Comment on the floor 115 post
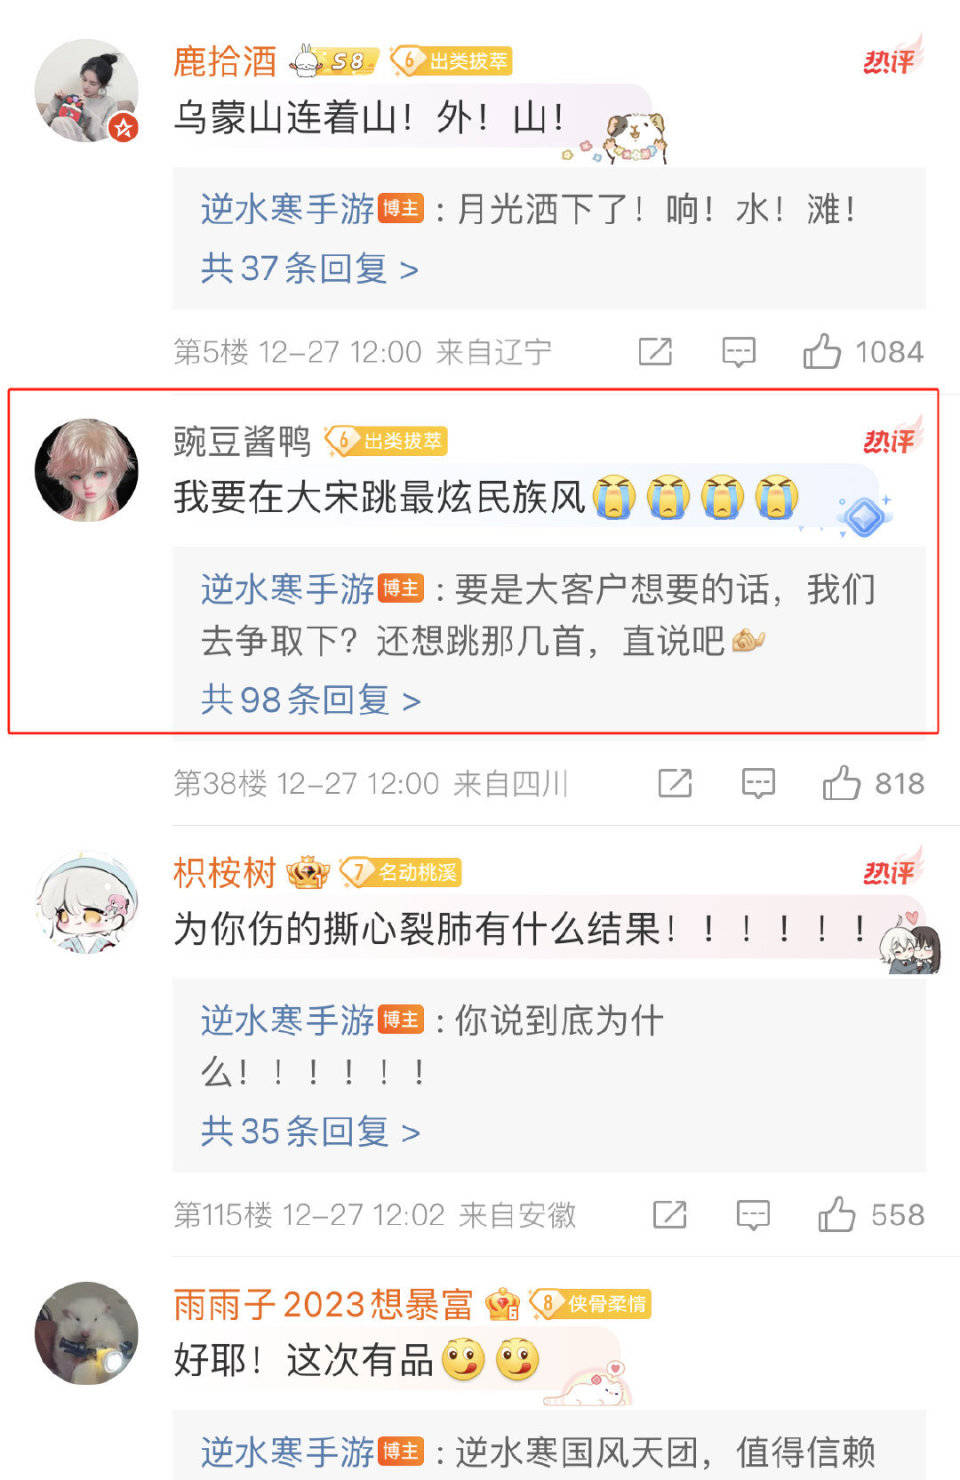960x1480 pixels. pyautogui.click(x=753, y=1216)
